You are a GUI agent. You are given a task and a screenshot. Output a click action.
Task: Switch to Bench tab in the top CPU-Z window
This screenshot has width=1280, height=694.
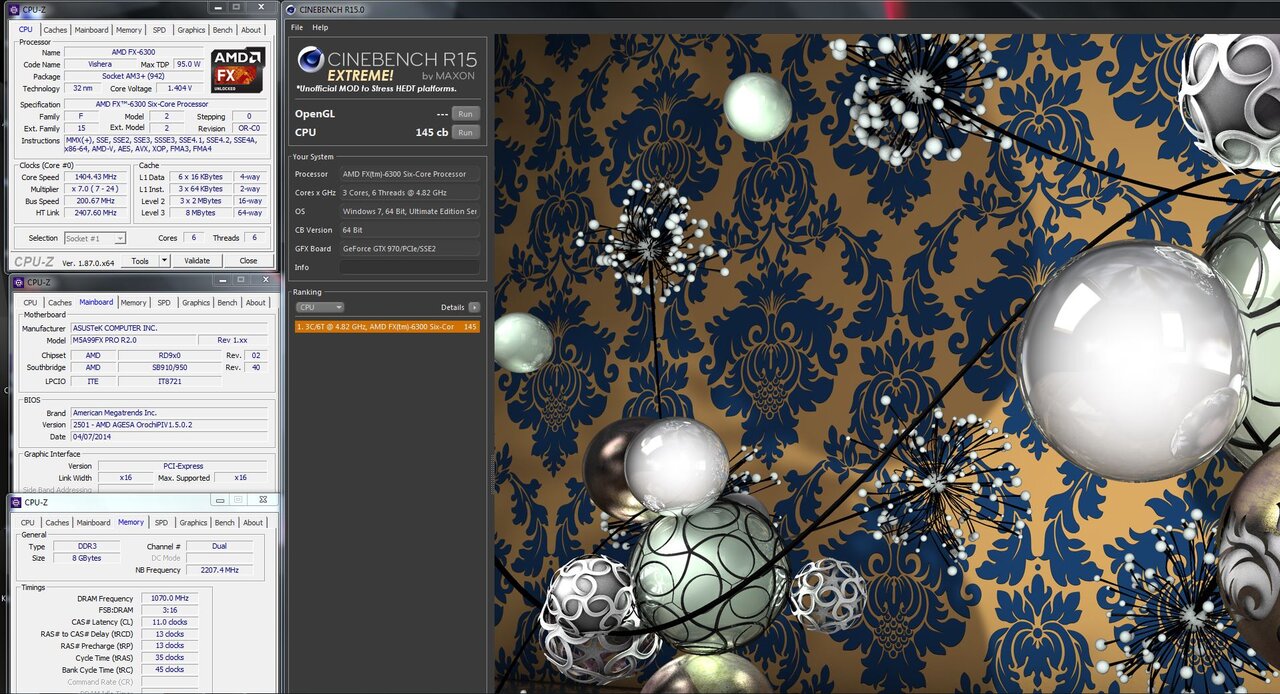(x=223, y=30)
